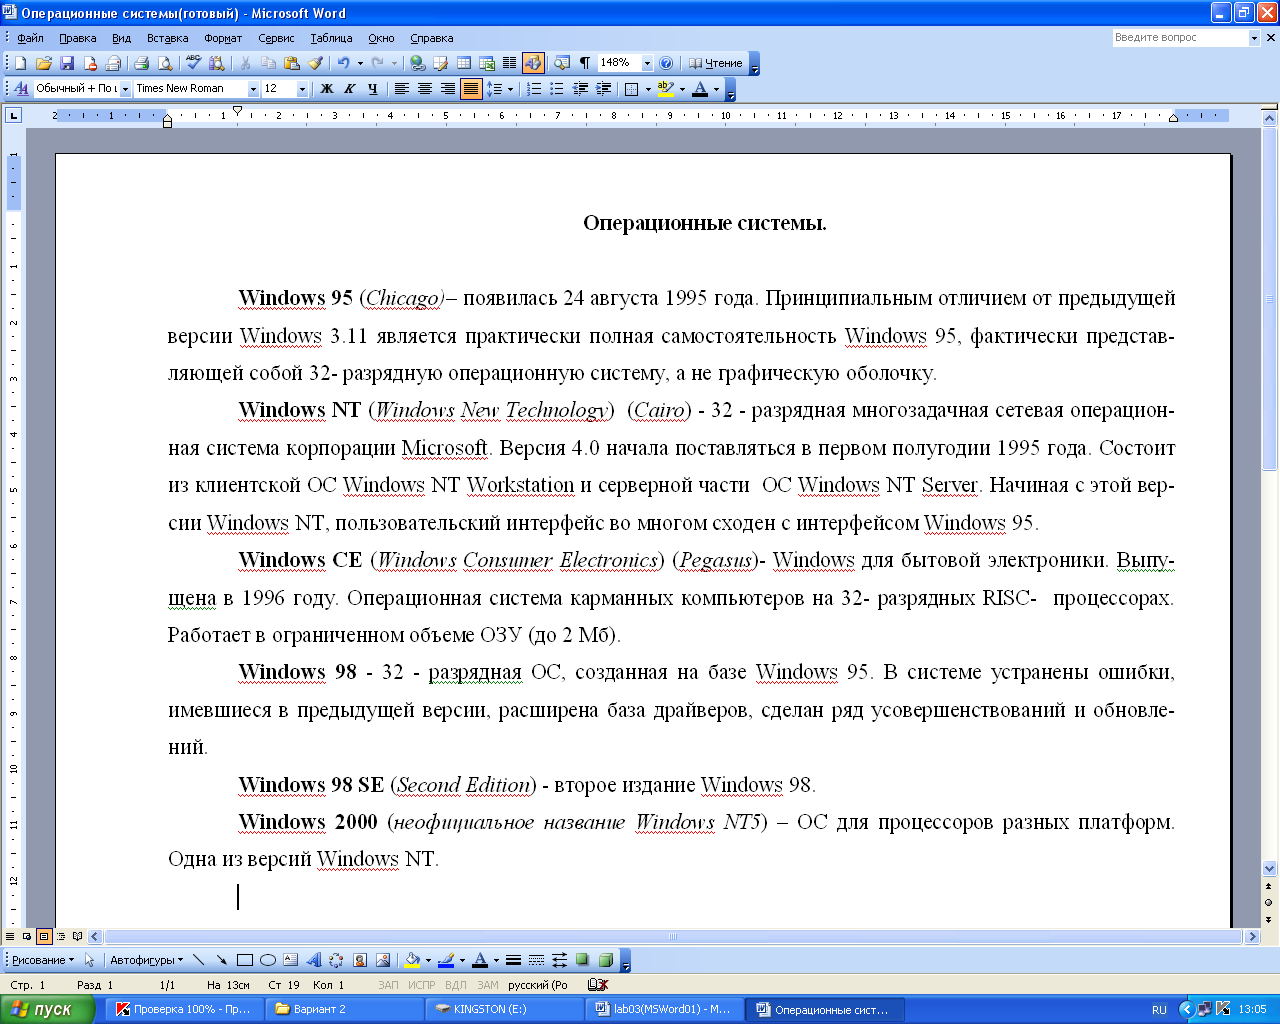This screenshot has height=1024, width=1280.
Task: Select the Oval drawing tool
Action: pos(268,960)
